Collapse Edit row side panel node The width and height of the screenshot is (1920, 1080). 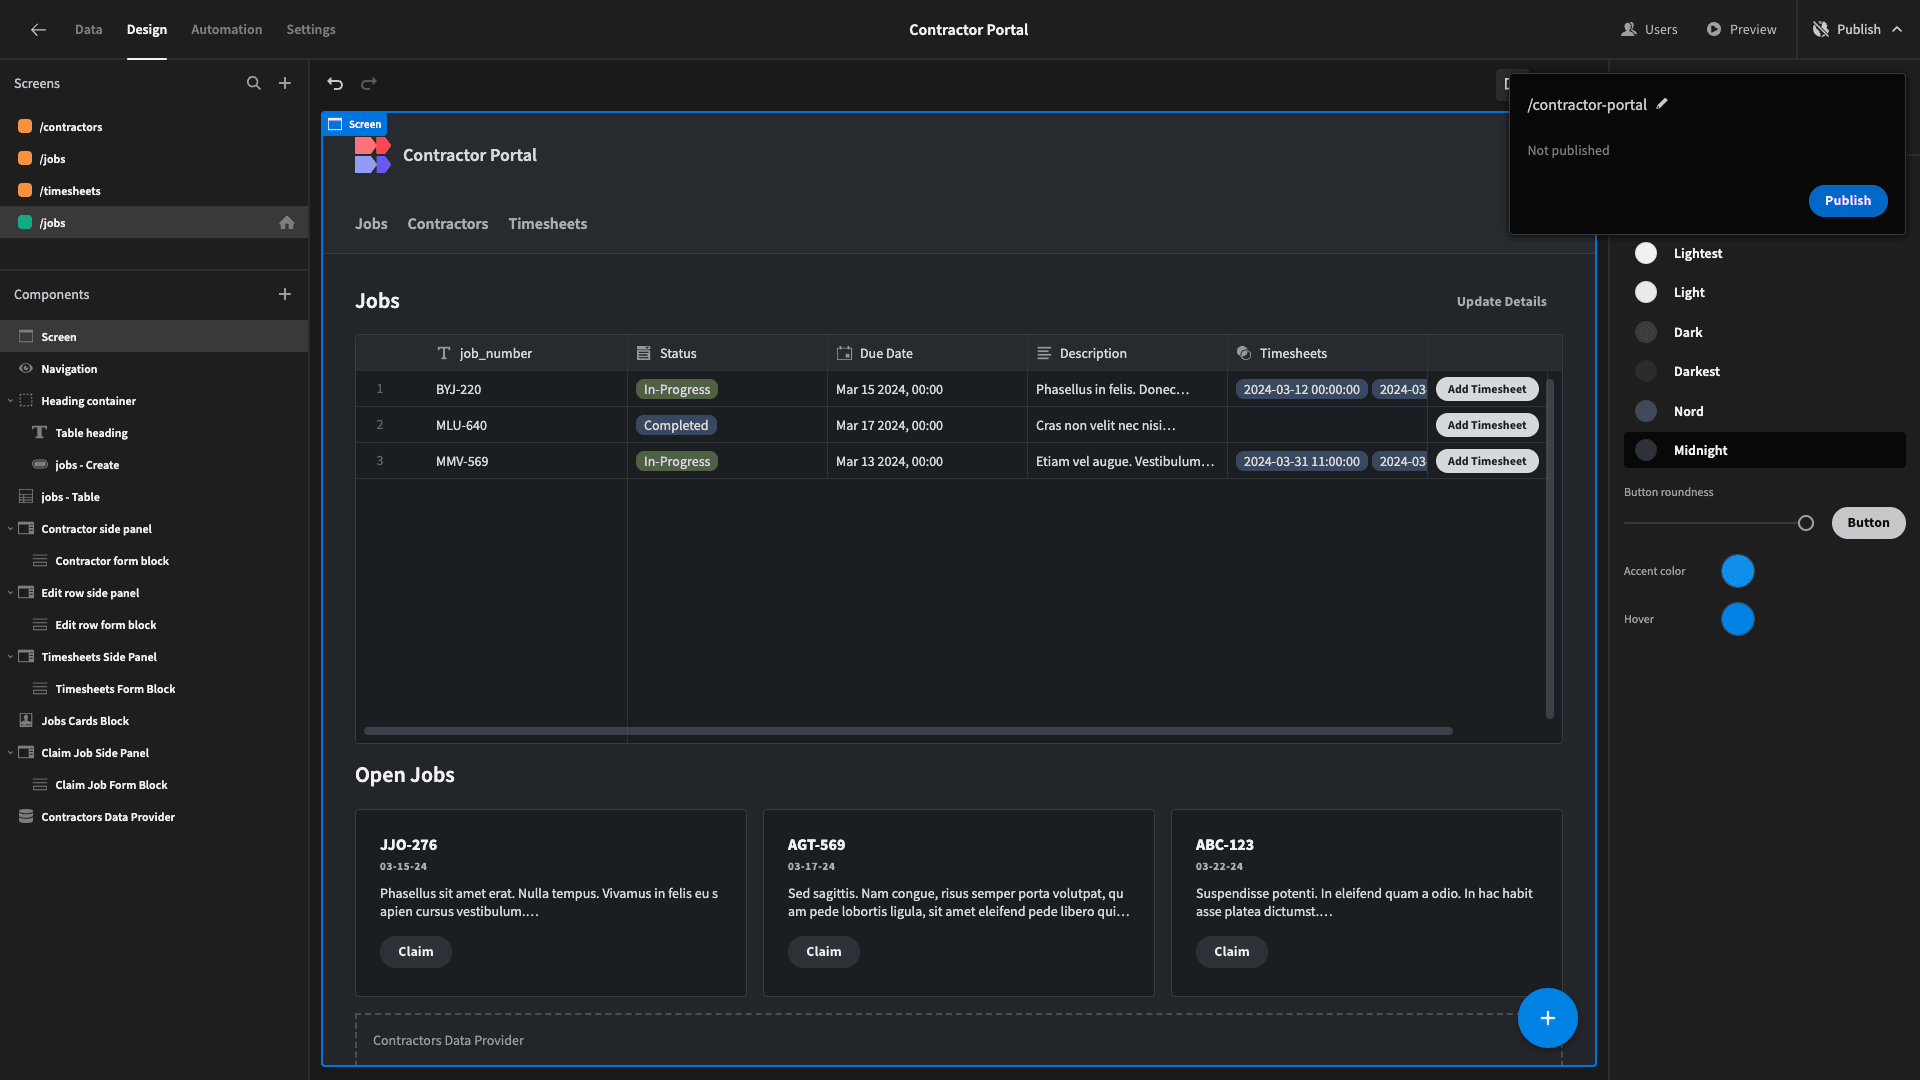pyautogui.click(x=10, y=593)
